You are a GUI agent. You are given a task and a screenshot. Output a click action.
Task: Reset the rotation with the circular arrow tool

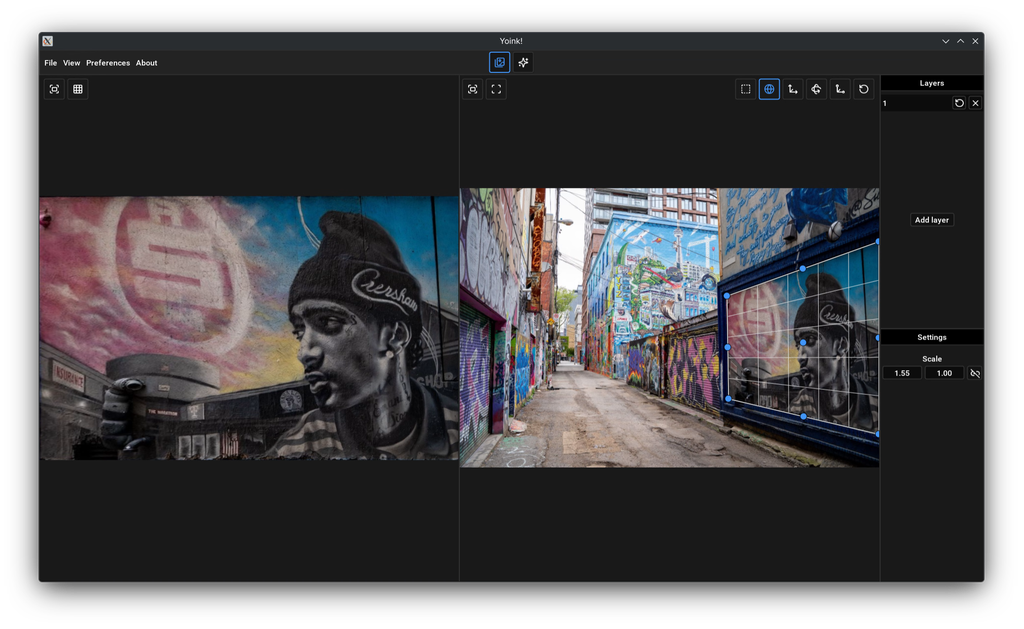point(864,89)
